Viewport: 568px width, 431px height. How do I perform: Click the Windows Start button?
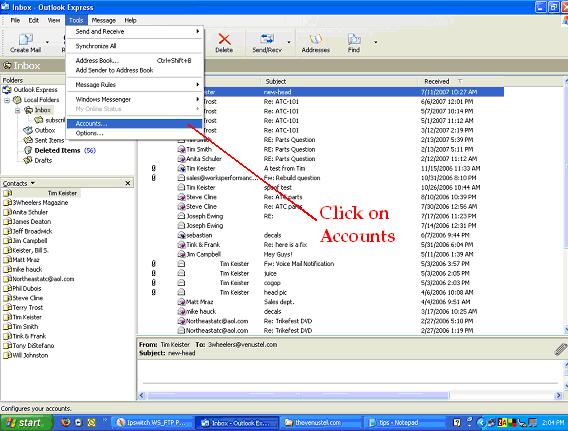click(26, 423)
